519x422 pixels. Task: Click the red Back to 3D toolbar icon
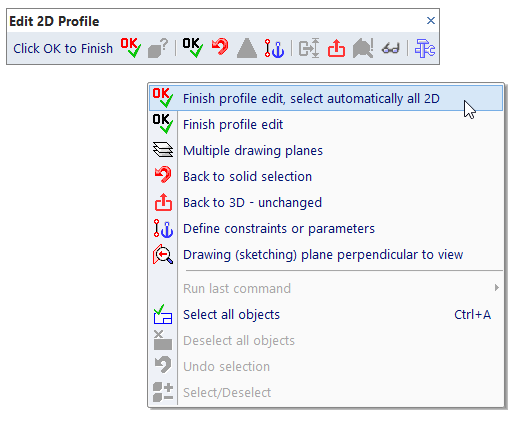click(x=336, y=48)
